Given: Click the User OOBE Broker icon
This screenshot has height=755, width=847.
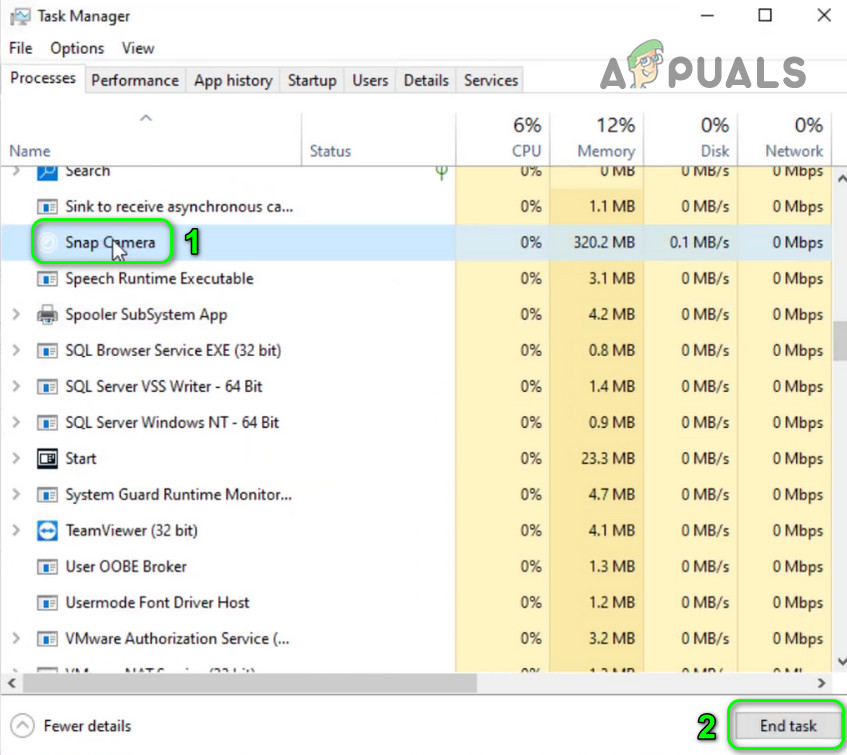Looking at the screenshot, I should tap(48, 567).
